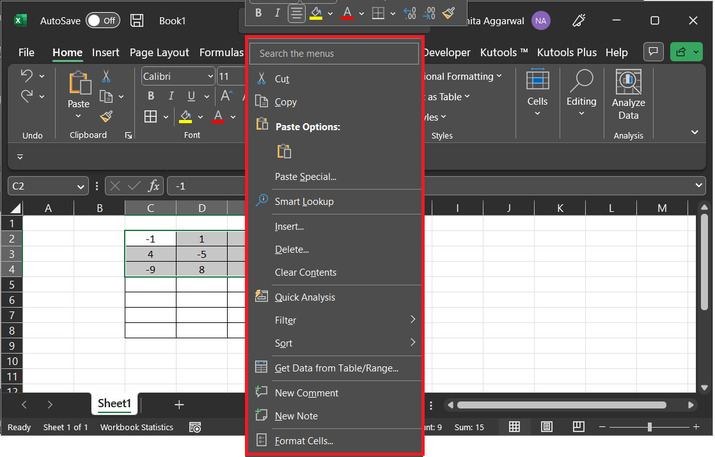Open the underline style dropdown arrow
Screen dimensions: 715x457
pyautogui.click(x=207, y=97)
